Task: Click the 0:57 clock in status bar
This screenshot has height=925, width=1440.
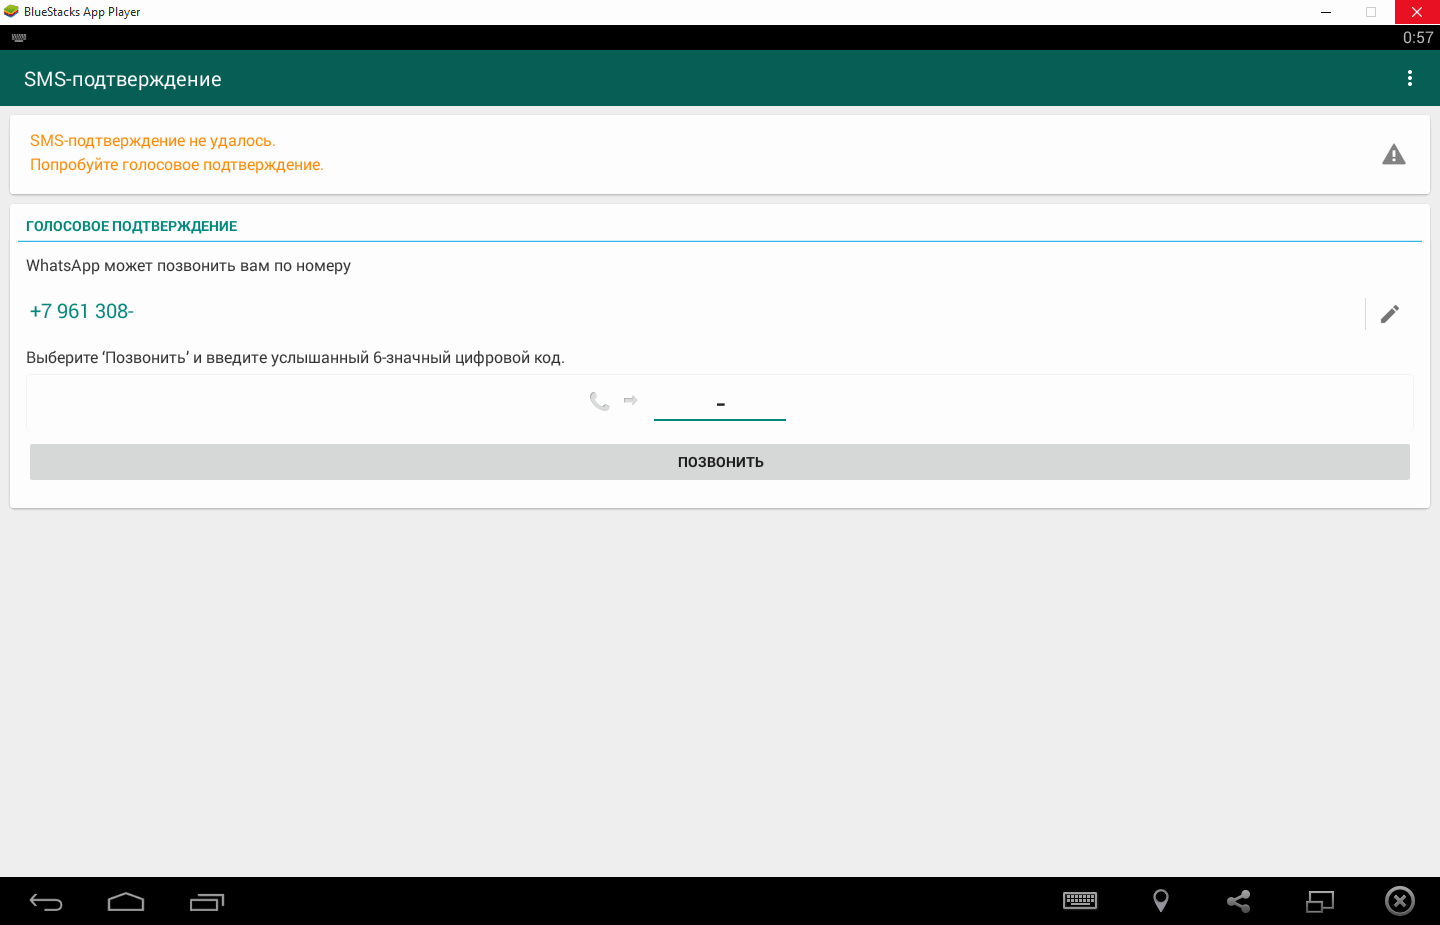Action: (1418, 38)
